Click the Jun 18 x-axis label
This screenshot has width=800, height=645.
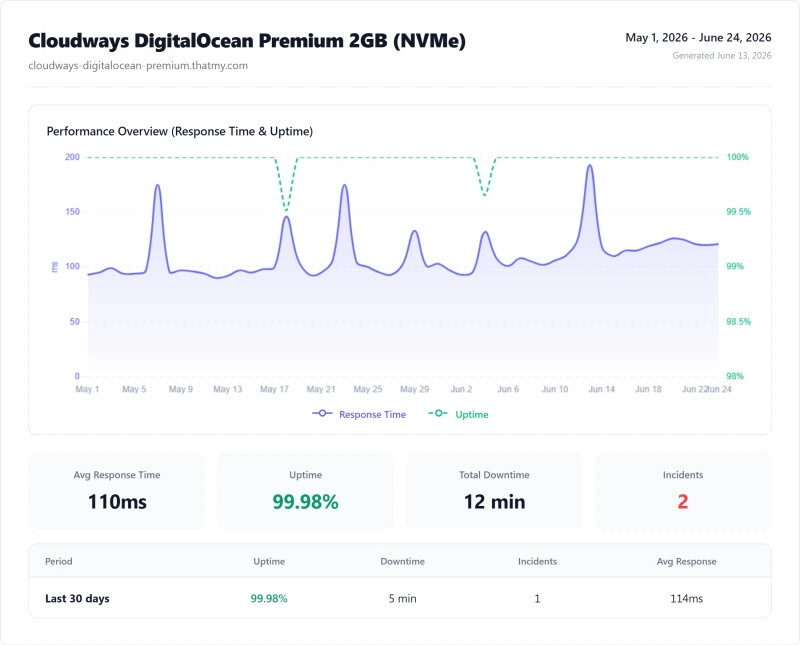pos(648,389)
